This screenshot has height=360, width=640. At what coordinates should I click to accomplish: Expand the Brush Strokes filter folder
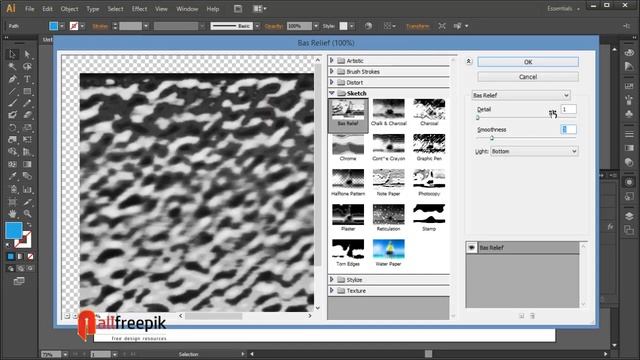coord(332,71)
